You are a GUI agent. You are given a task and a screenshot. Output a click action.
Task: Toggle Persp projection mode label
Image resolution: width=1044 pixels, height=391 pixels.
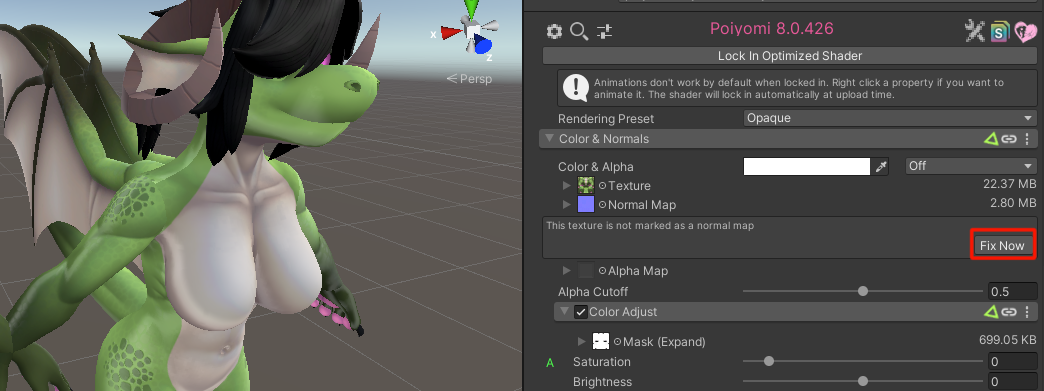click(x=469, y=79)
